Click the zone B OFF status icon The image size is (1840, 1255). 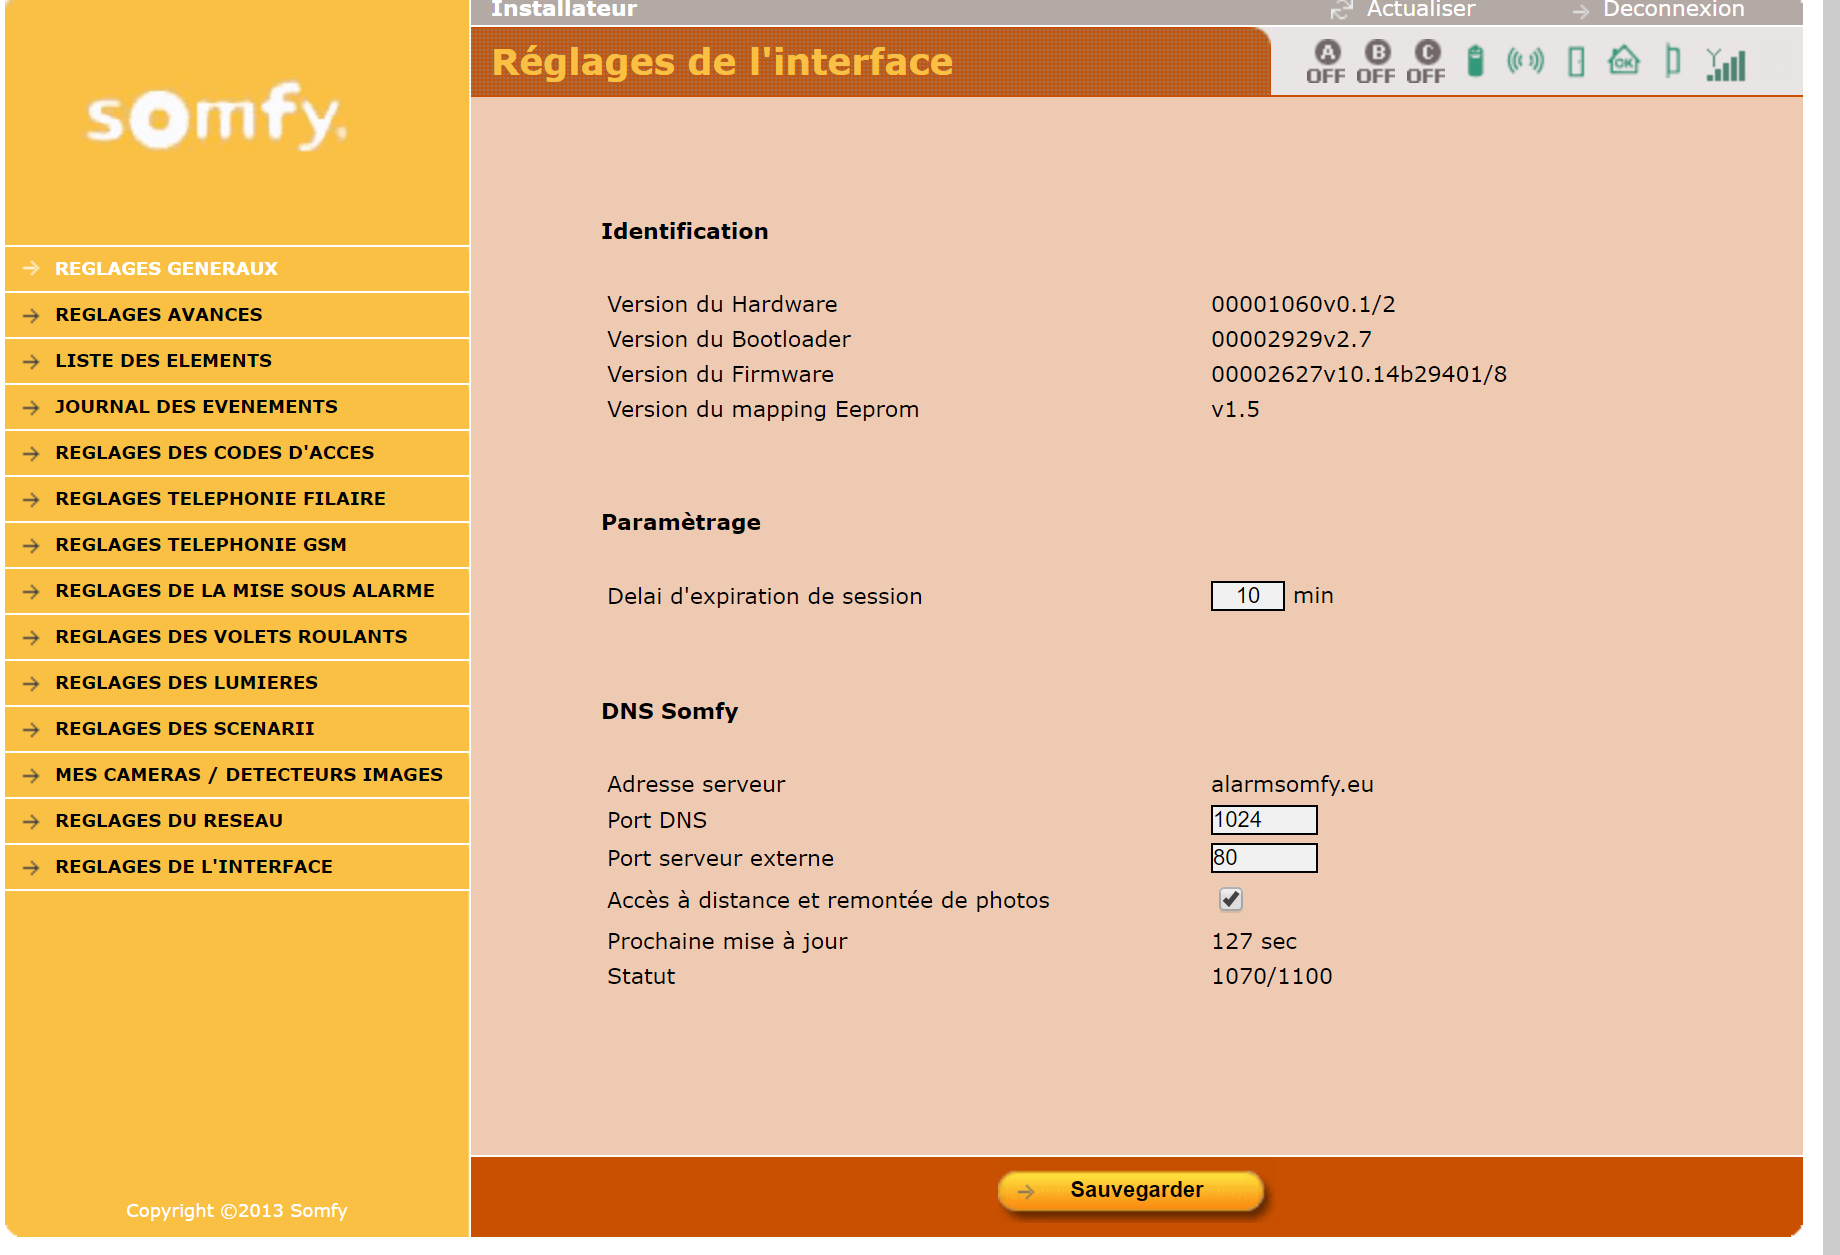pos(1376,62)
